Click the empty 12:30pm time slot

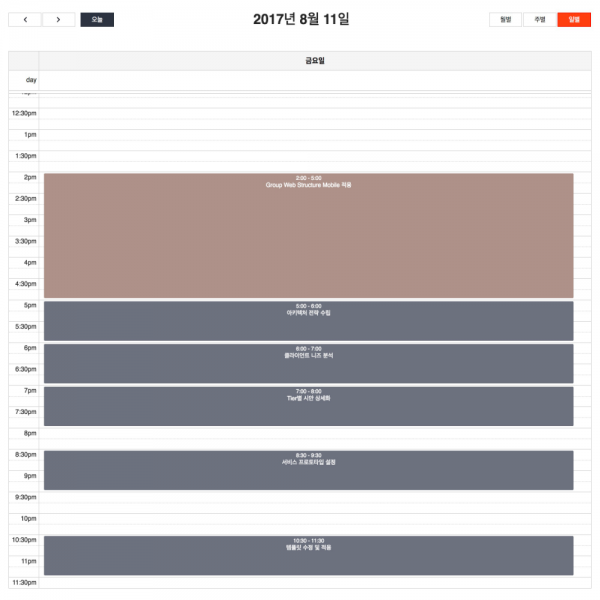coord(308,113)
